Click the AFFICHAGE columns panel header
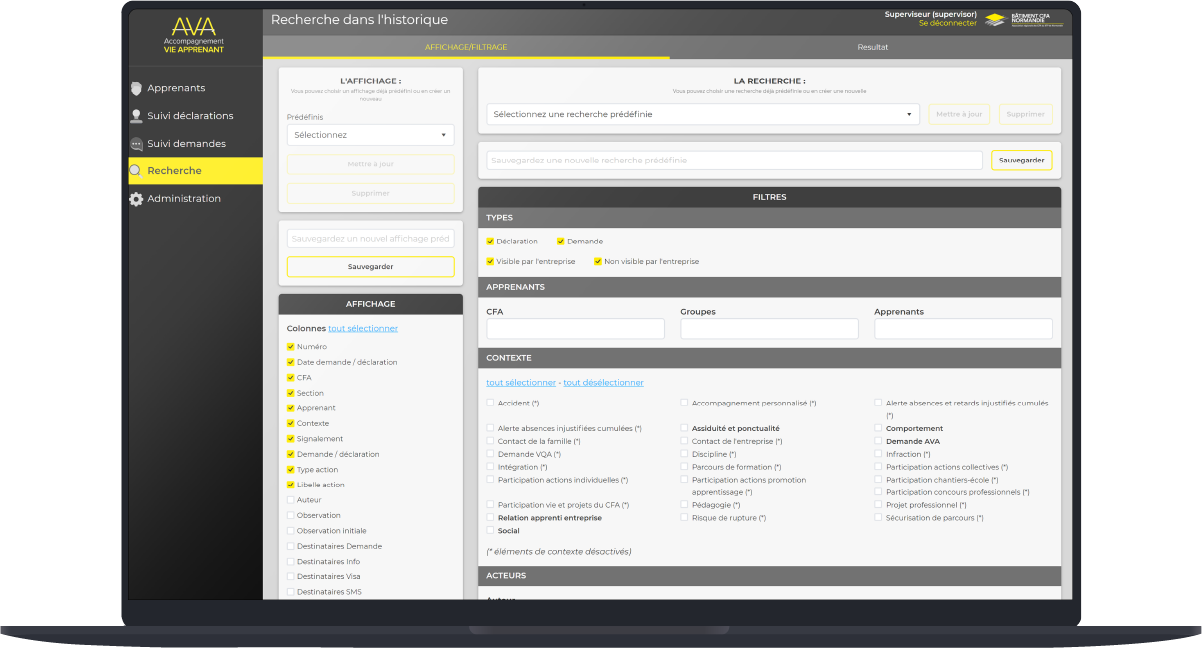This screenshot has width=1202, height=648. (x=370, y=304)
